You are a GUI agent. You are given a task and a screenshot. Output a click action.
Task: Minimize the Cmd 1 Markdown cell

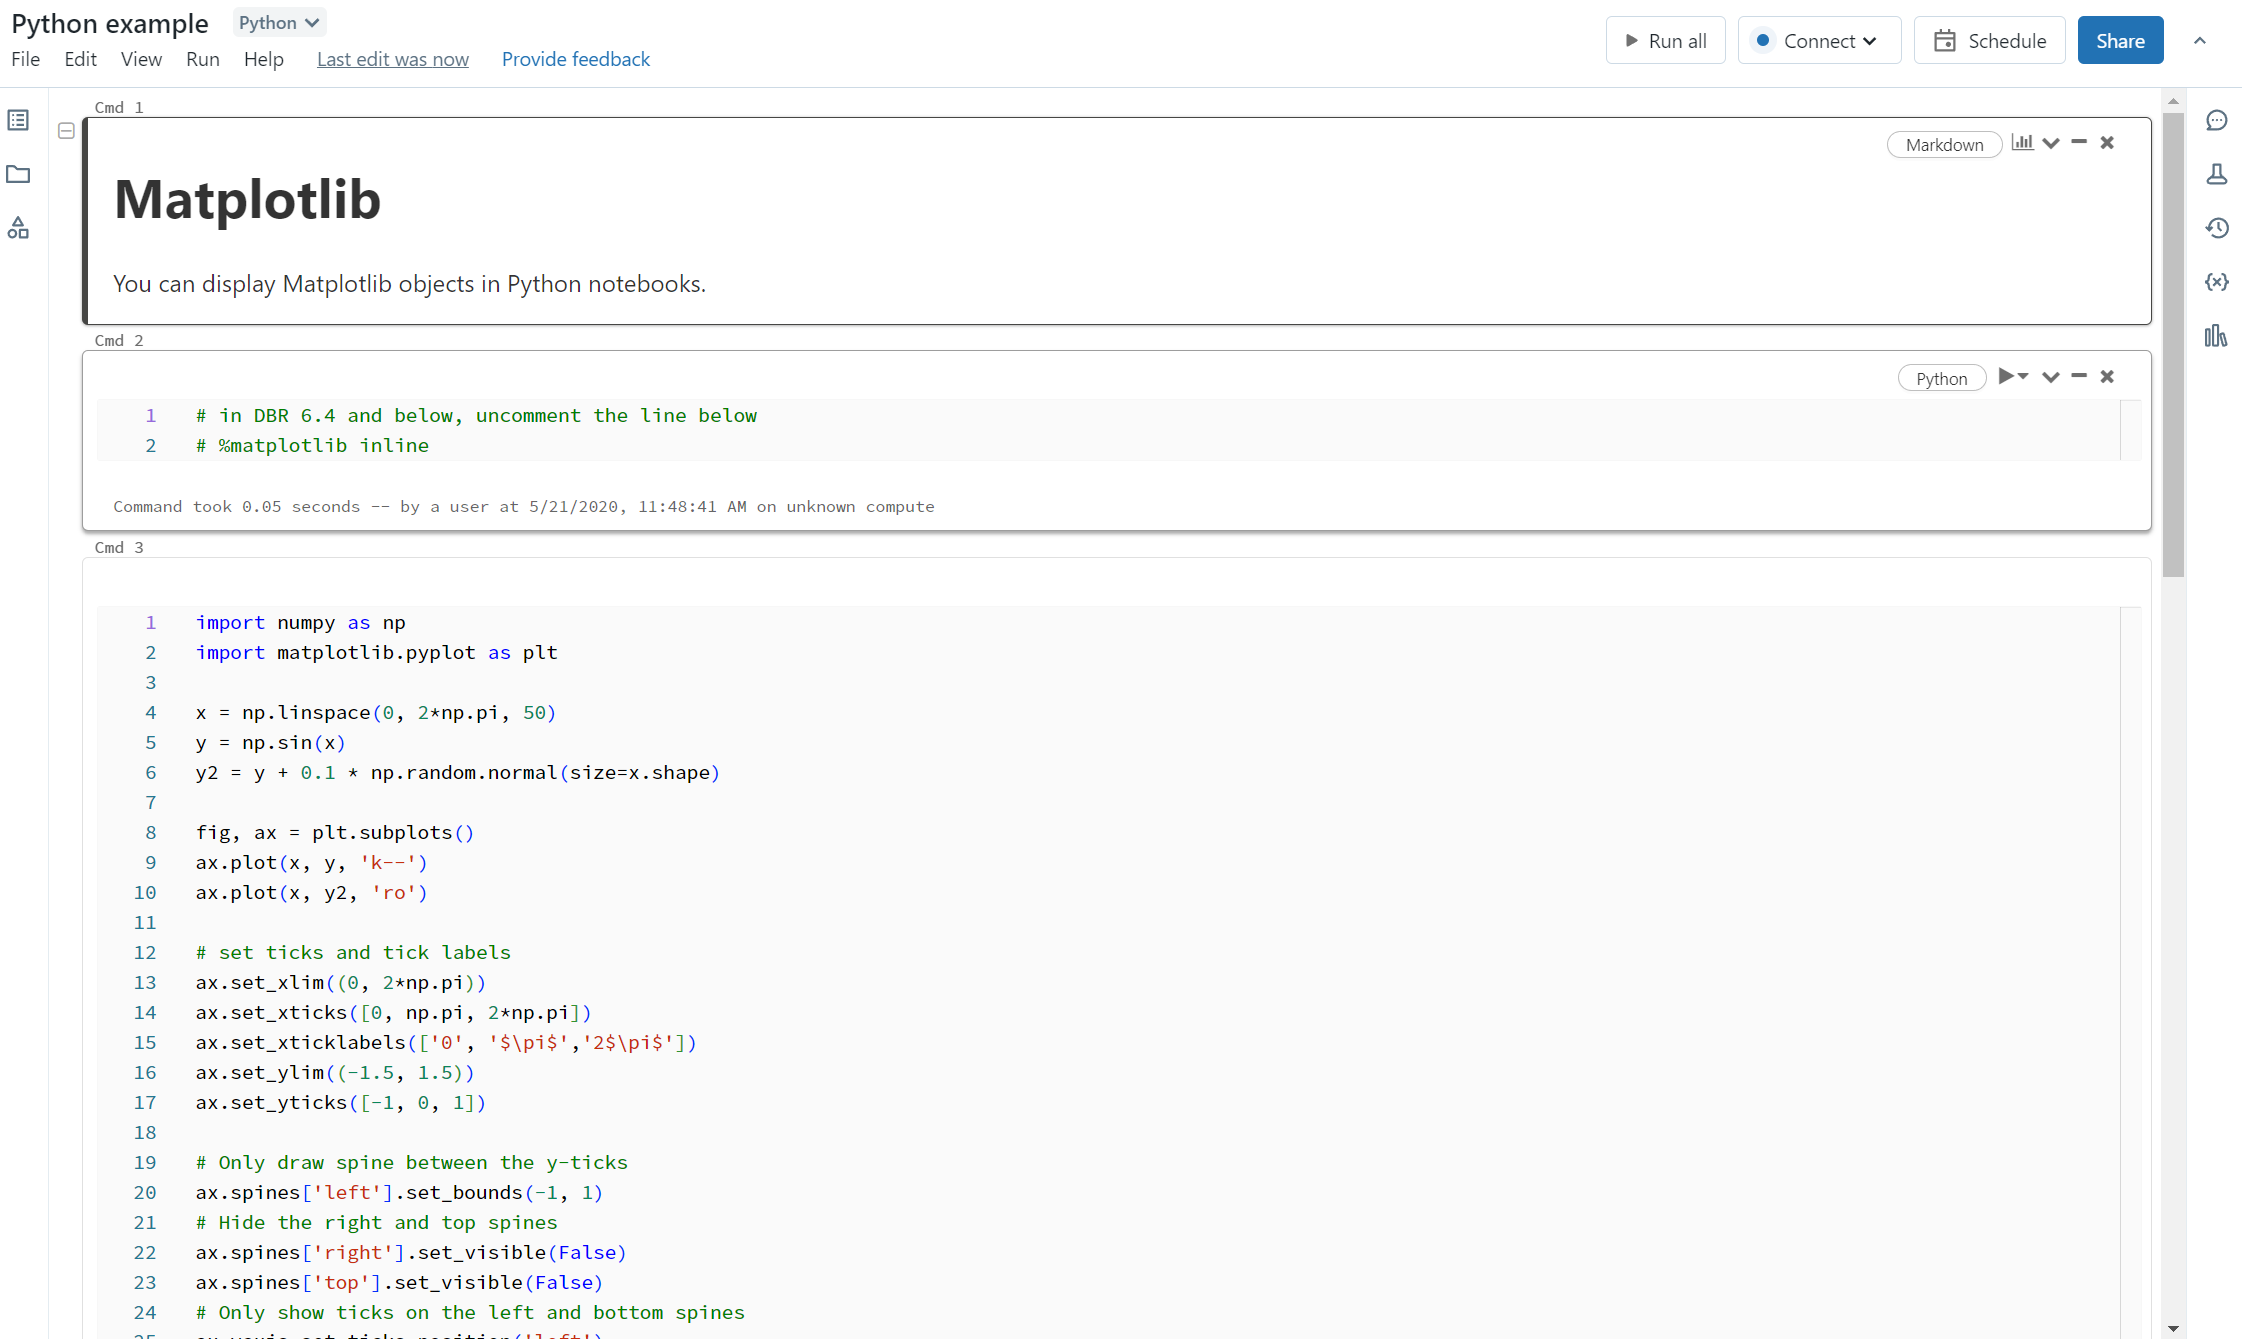point(2079,142)
